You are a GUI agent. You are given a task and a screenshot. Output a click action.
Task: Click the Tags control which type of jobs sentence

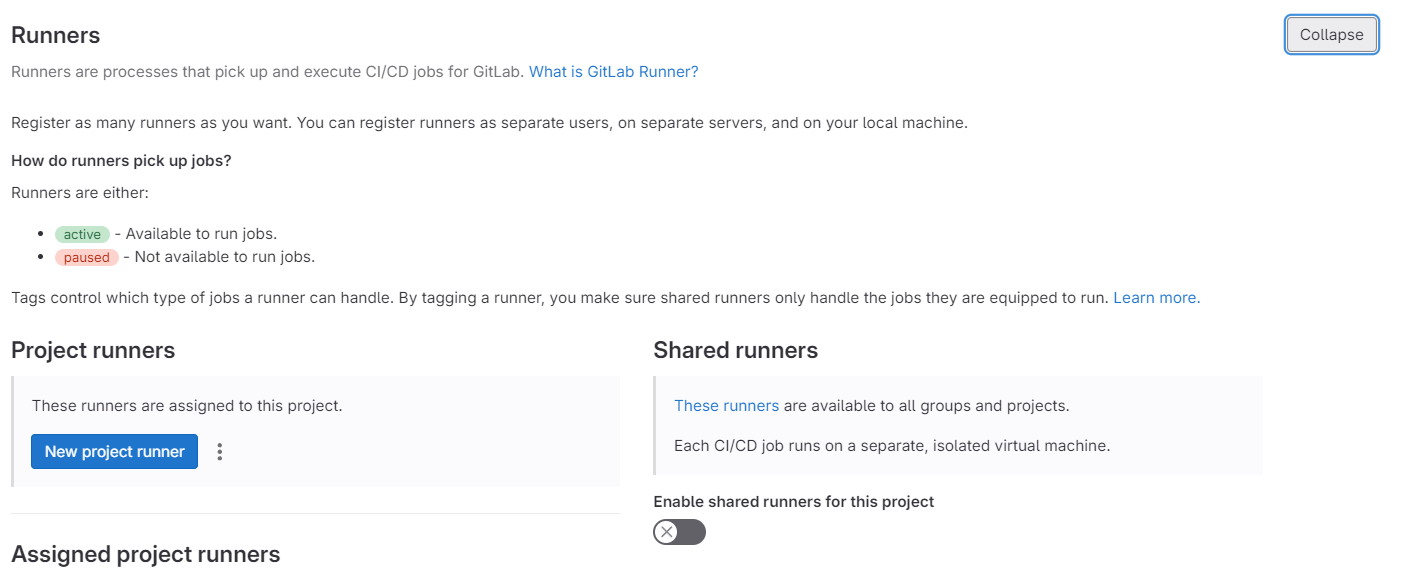(560, 298)
